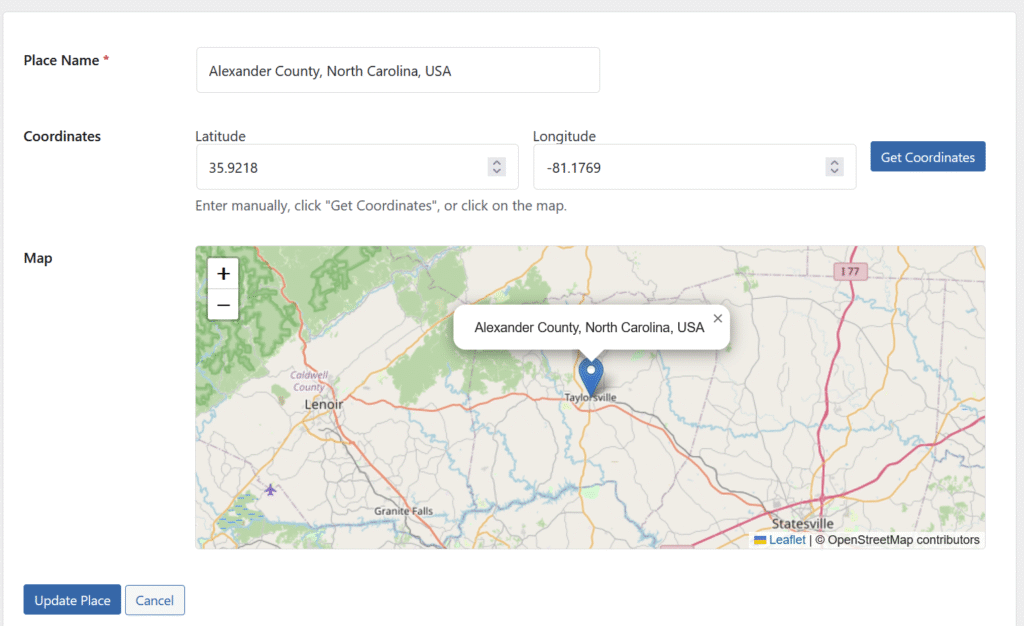Click the I 77 highway shield
This screenshot has height=626, width=1024.
point(848,271)
